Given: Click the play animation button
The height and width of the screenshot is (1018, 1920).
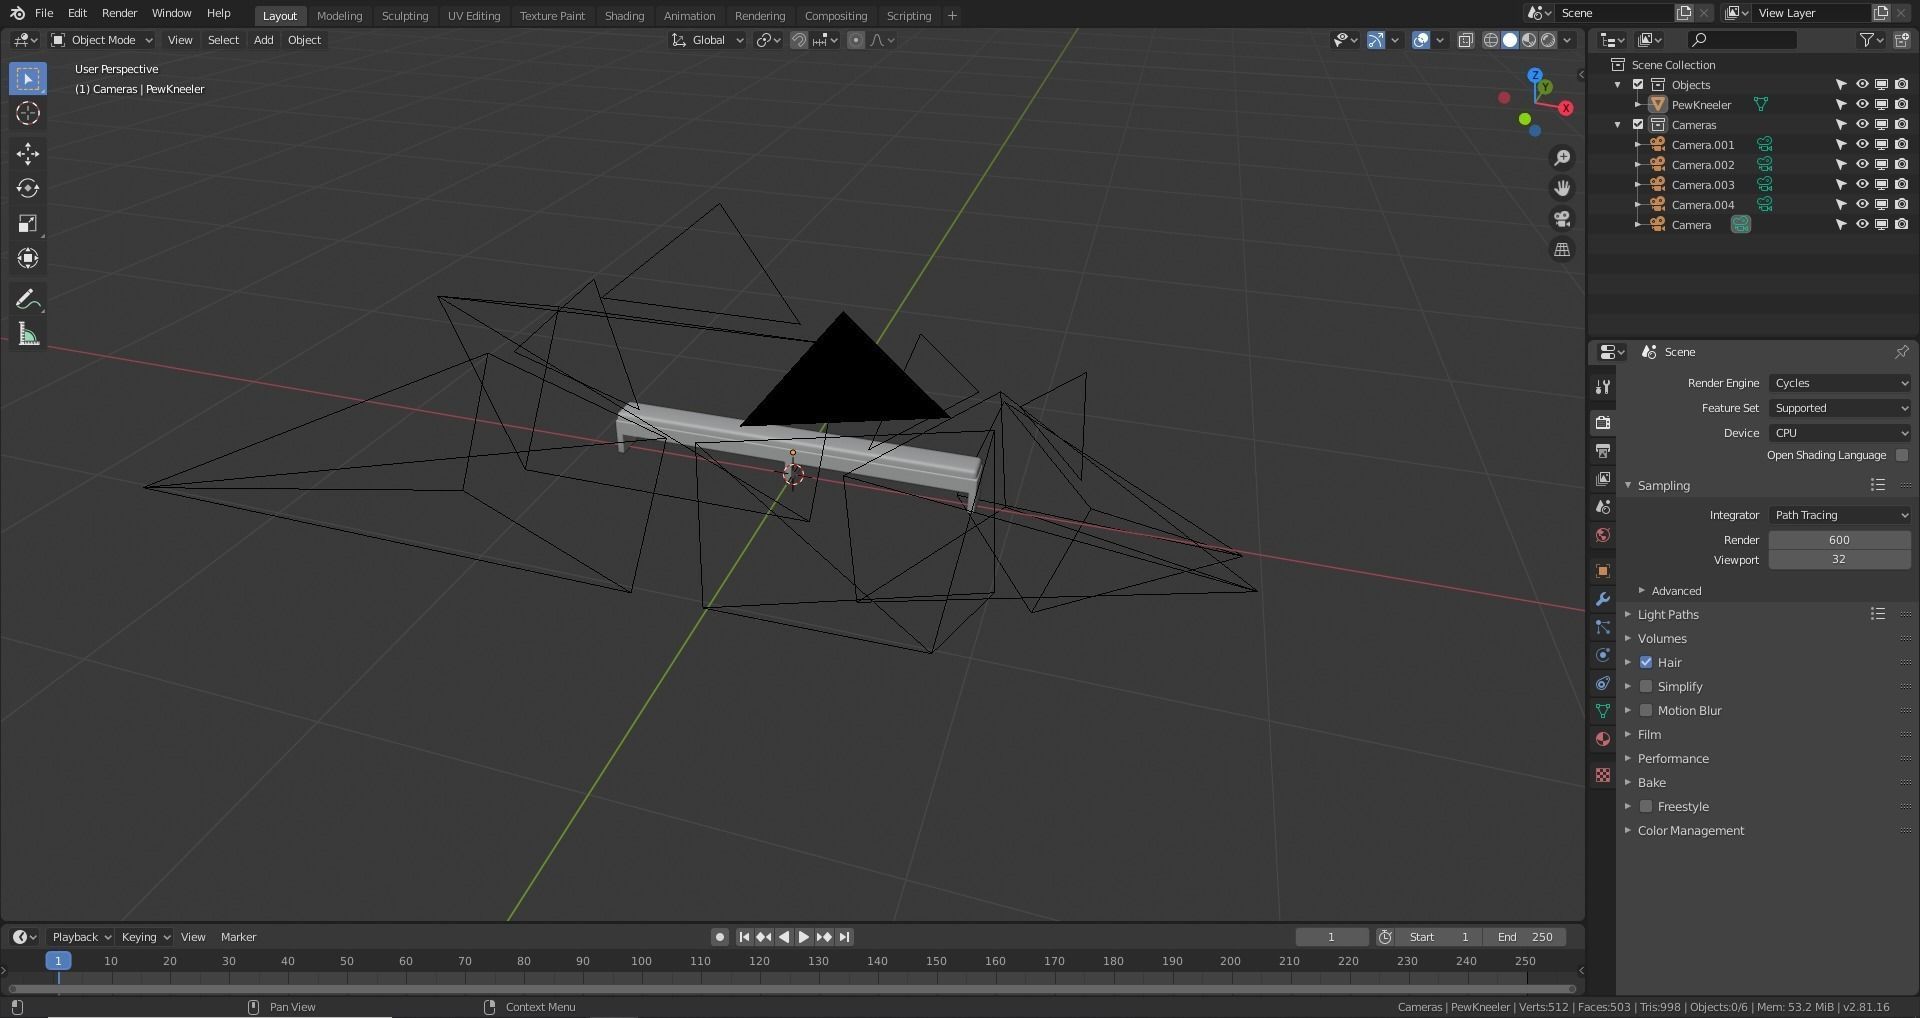Looking at the screenshot, I should click(803, 937).
